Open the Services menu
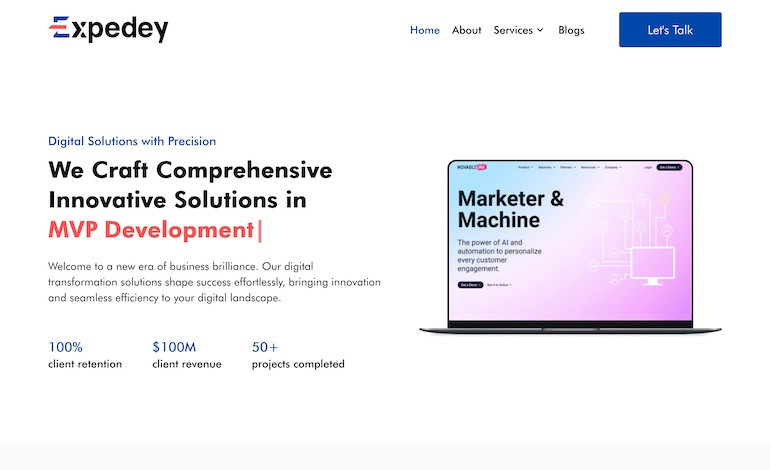 pos(513,30)
